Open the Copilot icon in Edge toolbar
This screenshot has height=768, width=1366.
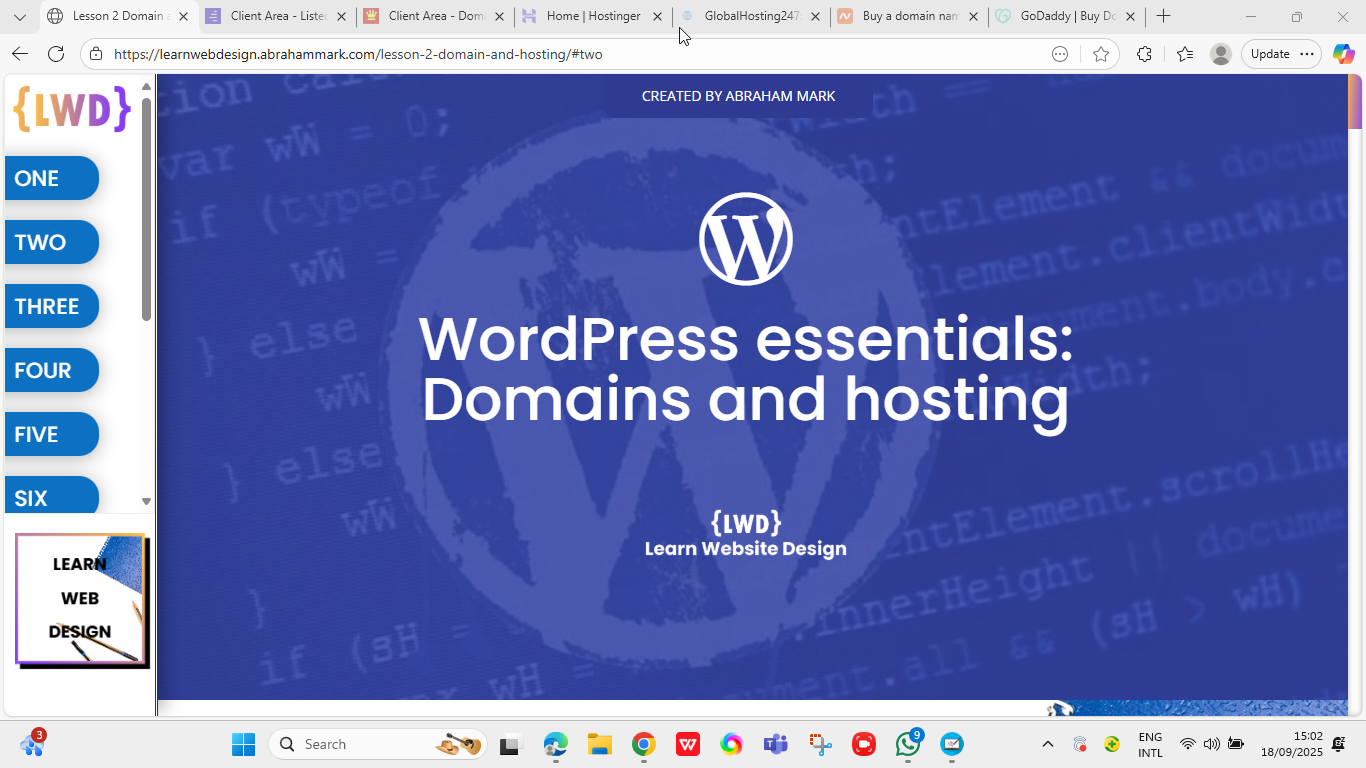[x=1343, y=54]
